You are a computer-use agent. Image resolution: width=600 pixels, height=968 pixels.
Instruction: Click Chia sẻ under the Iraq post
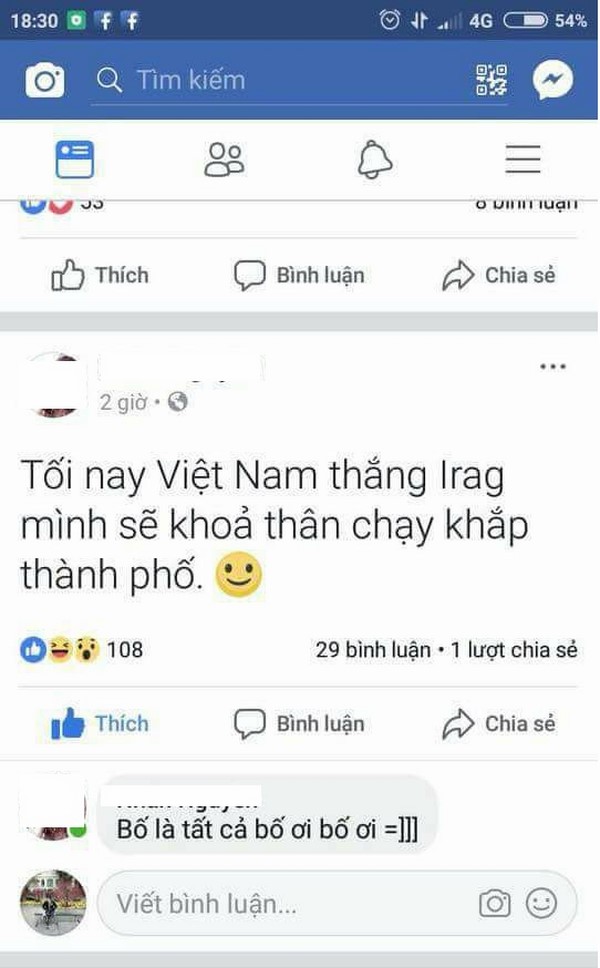tap(499, 724)
